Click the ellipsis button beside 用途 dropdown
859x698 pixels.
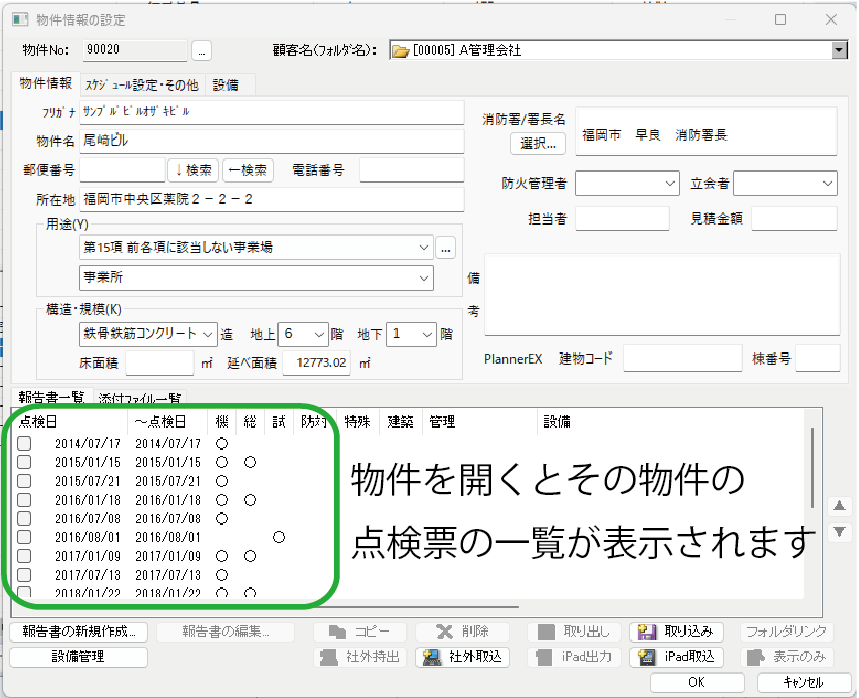[x=446, y=247]
